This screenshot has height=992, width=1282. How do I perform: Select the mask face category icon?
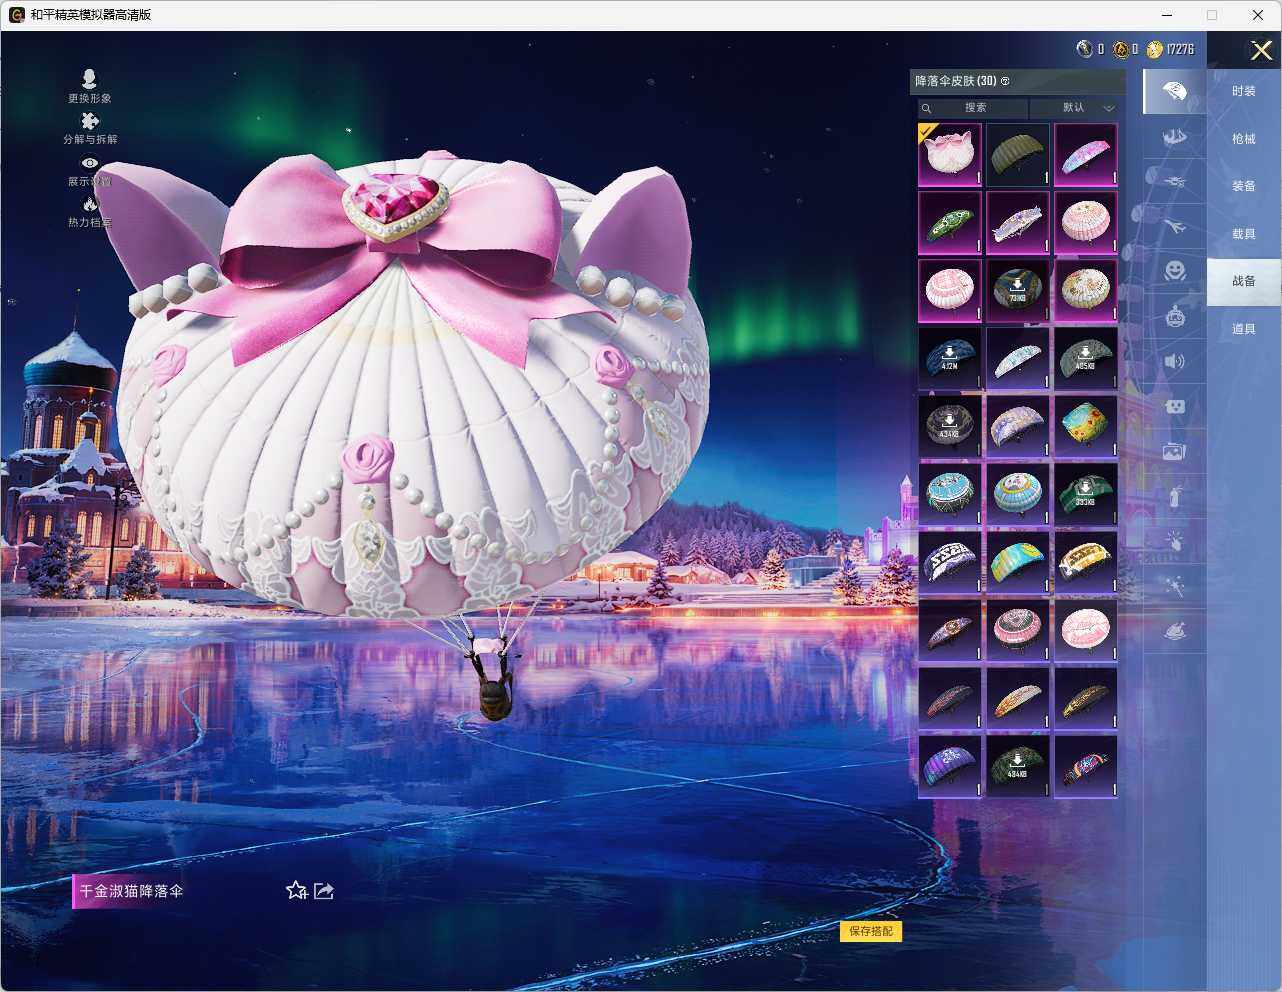pos(1174,407)
